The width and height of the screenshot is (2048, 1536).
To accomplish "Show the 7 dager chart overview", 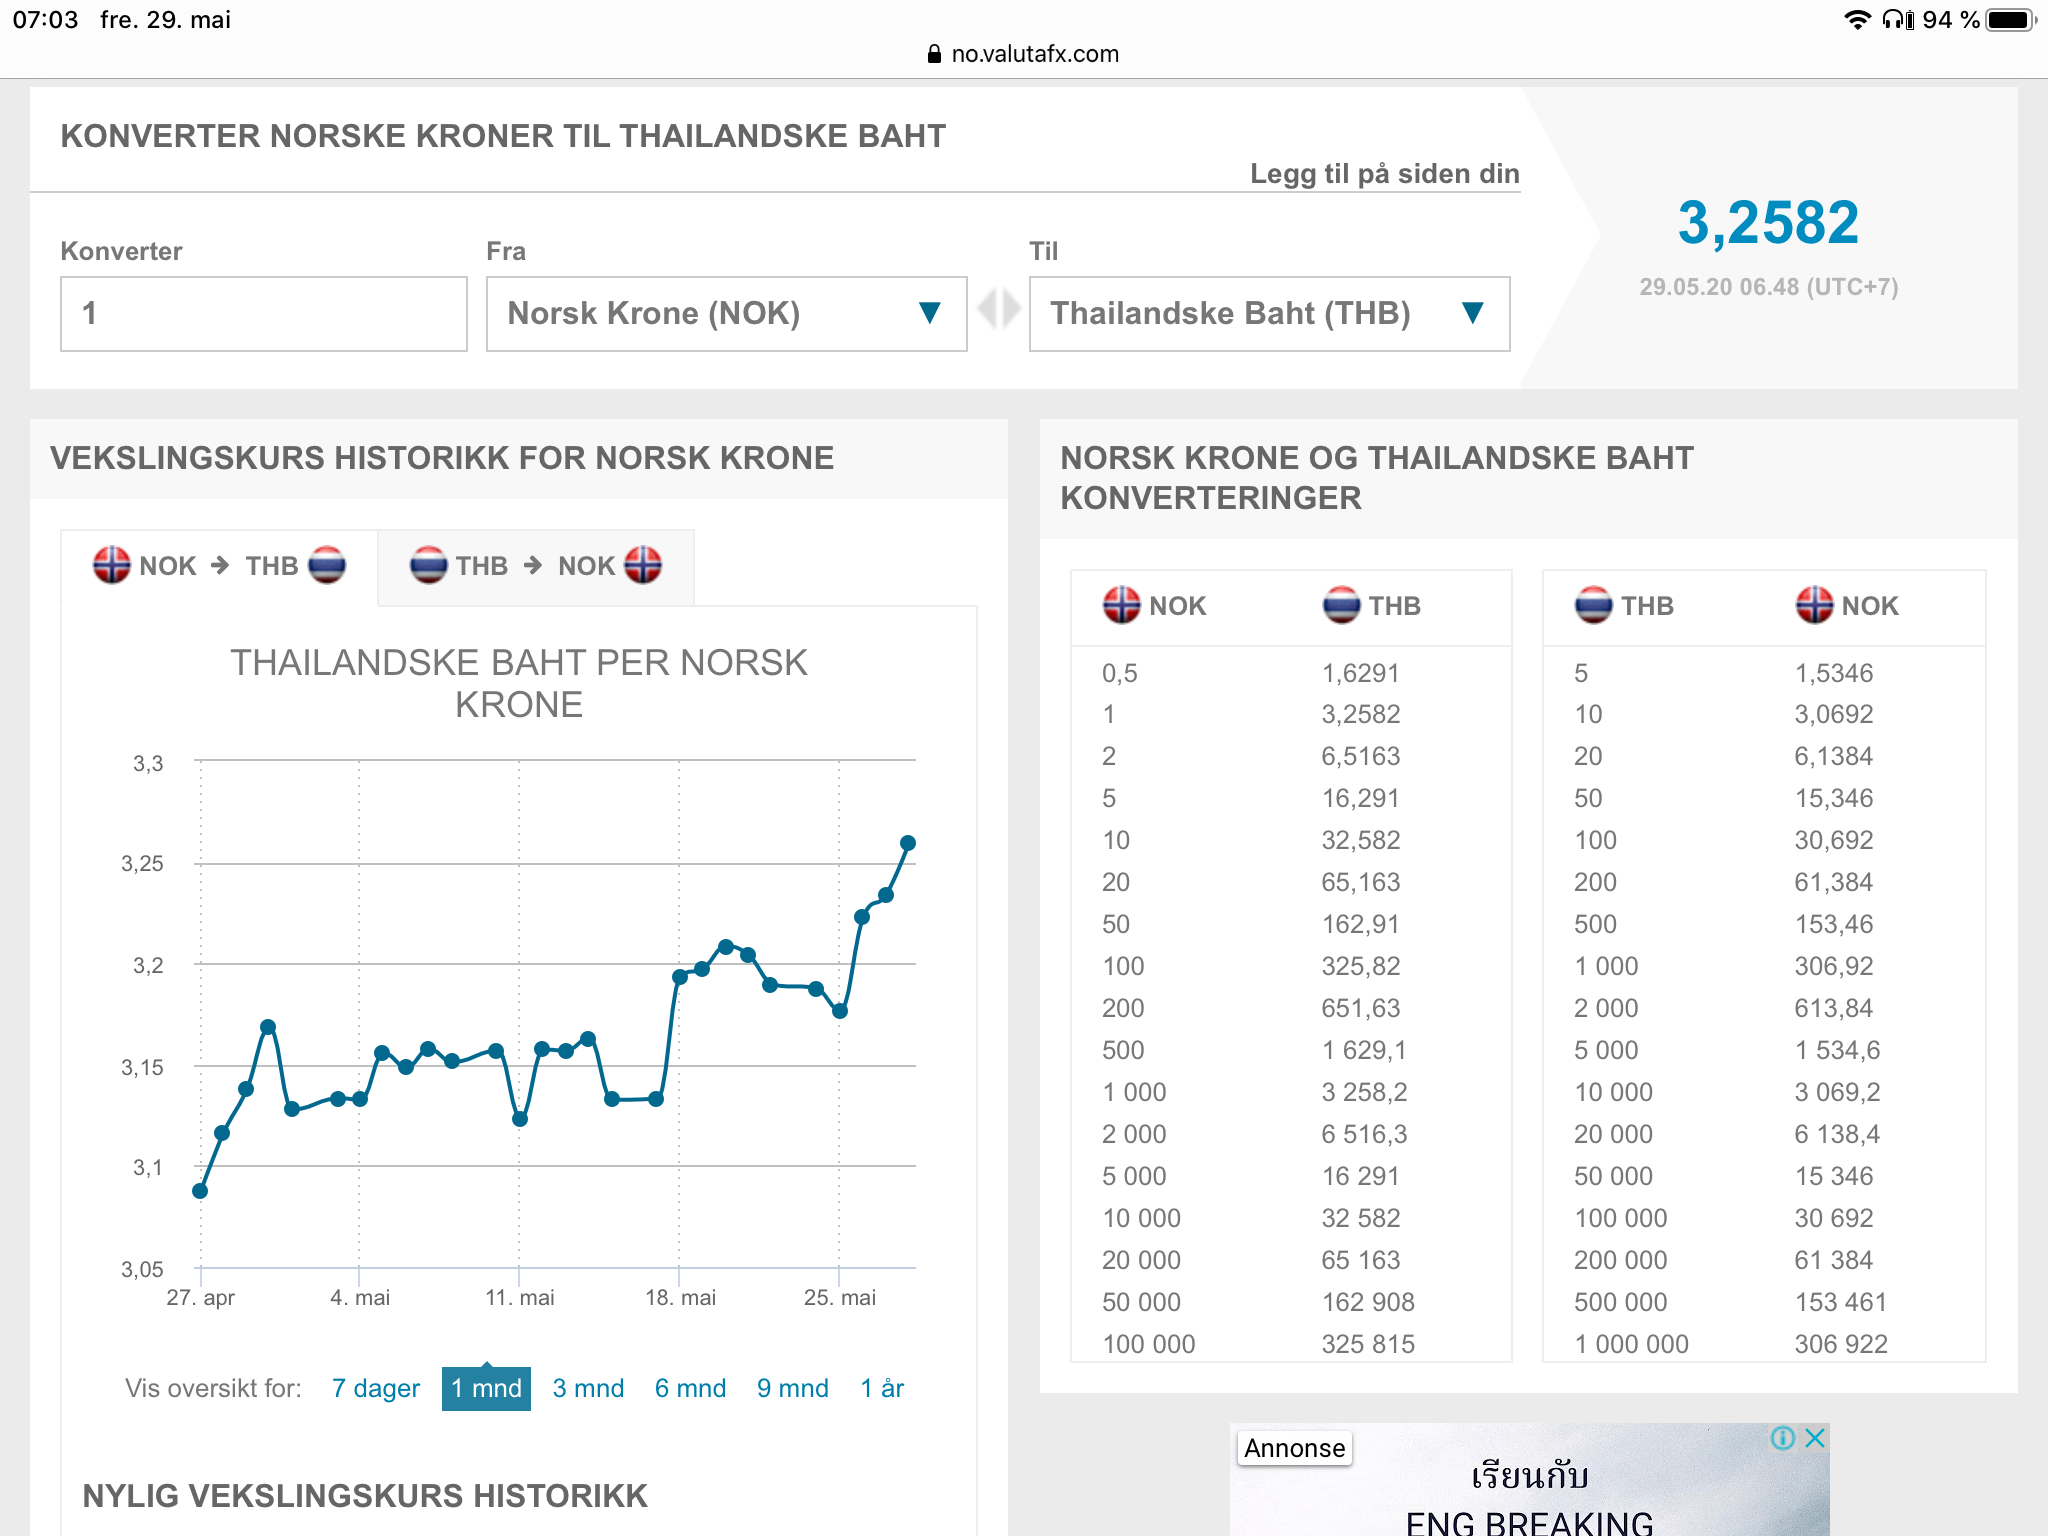I will click(x=376, y=1388).
